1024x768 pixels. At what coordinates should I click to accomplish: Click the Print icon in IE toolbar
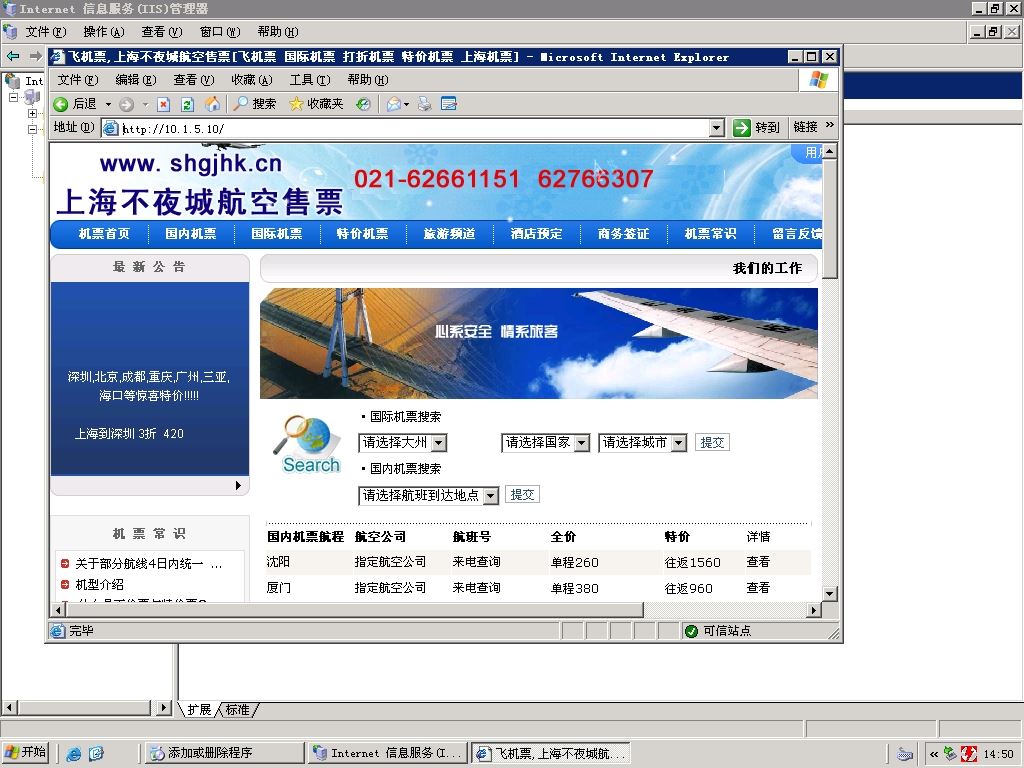(x=424, y=104)
